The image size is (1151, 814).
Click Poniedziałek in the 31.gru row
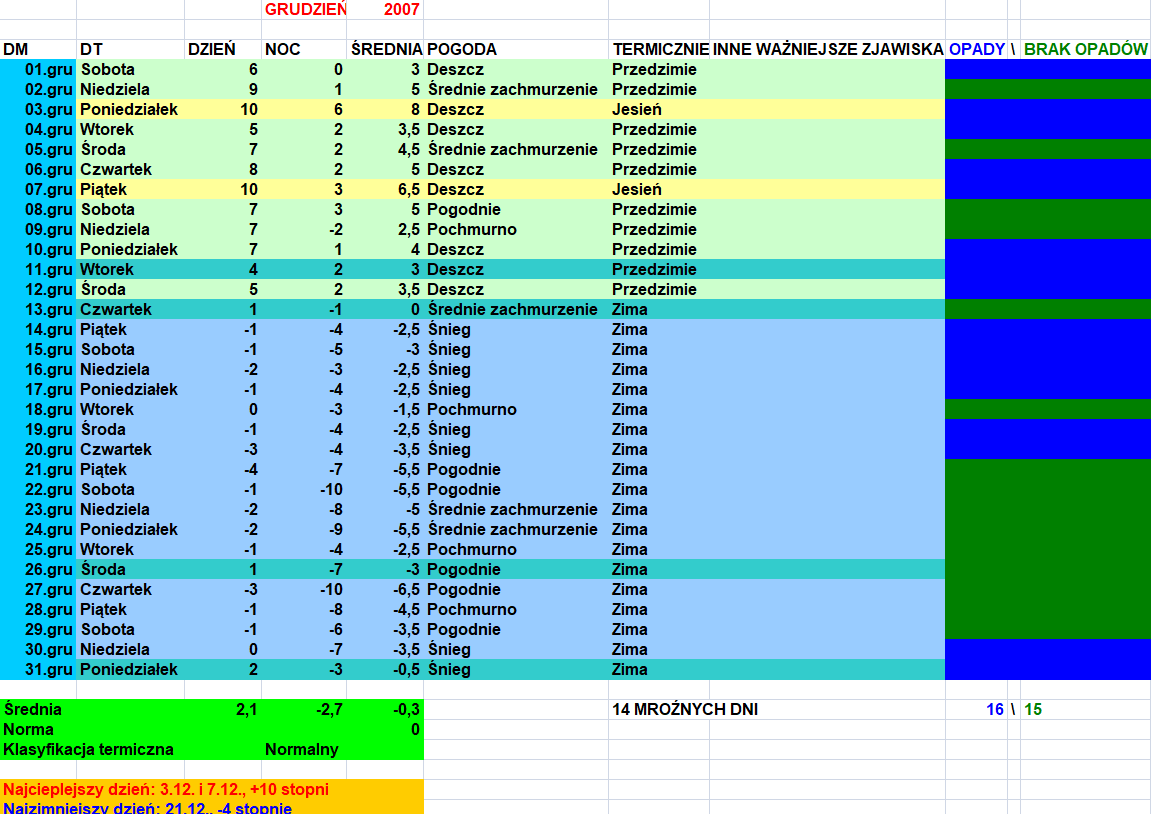point(129,669)
